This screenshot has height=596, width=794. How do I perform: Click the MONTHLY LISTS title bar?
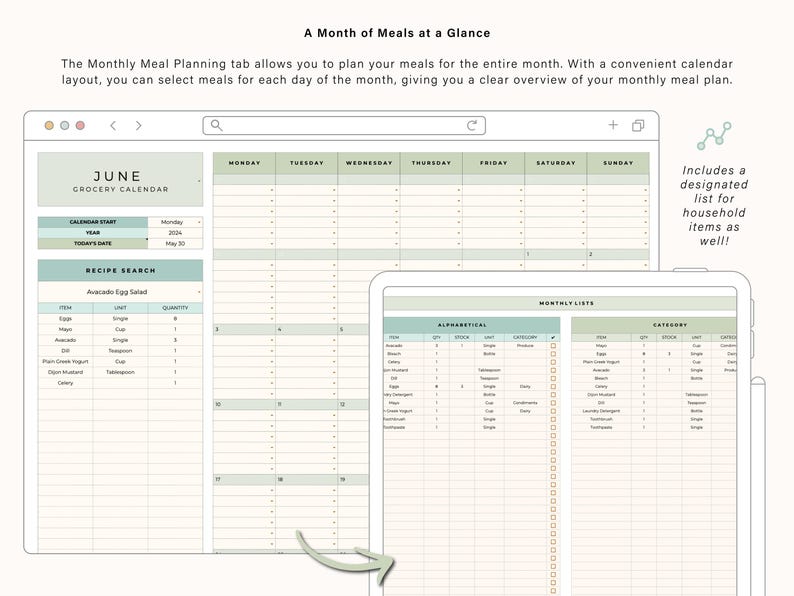coord(560,303)
